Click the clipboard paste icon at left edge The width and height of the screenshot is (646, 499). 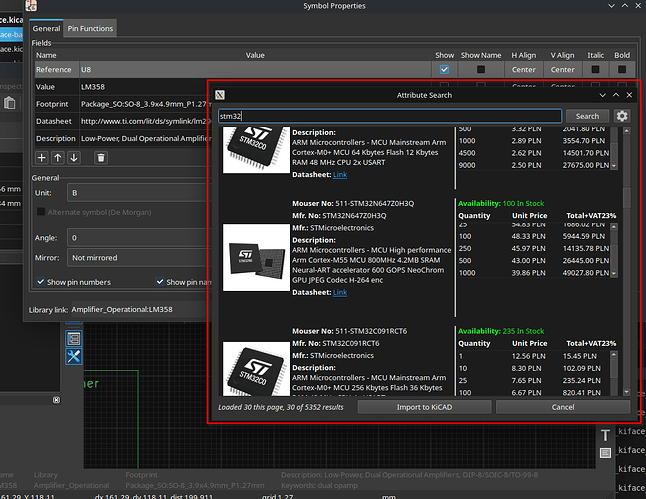(x=9, y=103)
